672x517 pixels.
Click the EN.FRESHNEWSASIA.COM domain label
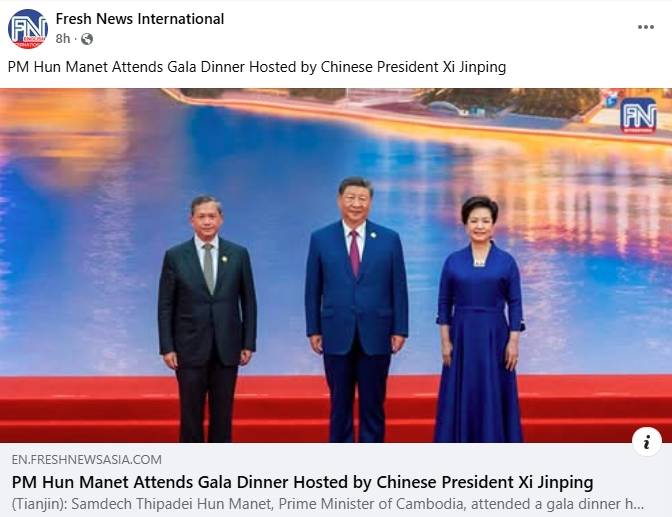87,460
